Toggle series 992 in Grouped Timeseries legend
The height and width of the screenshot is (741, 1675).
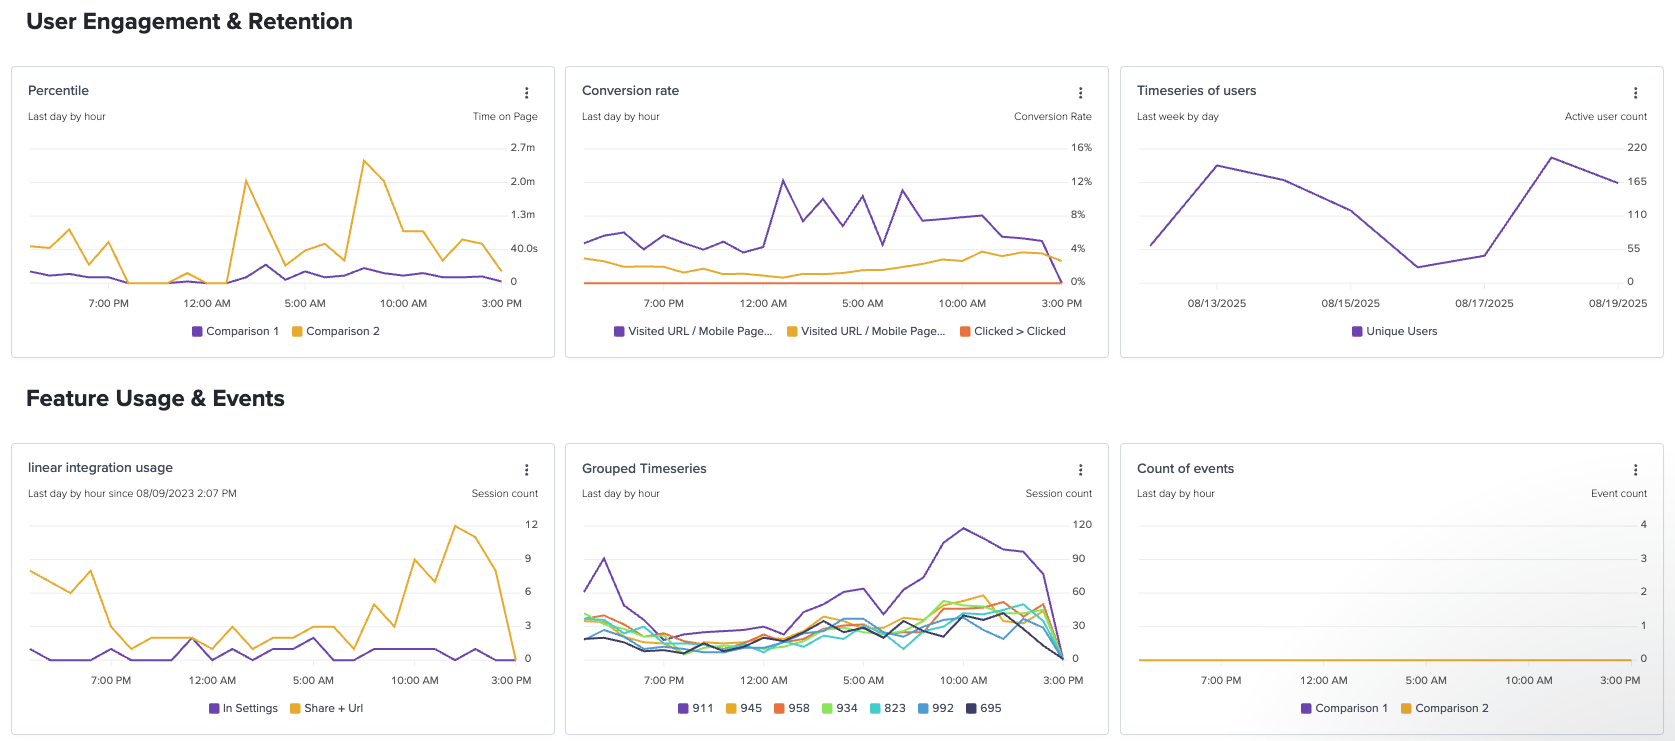[x=935, y=708]
